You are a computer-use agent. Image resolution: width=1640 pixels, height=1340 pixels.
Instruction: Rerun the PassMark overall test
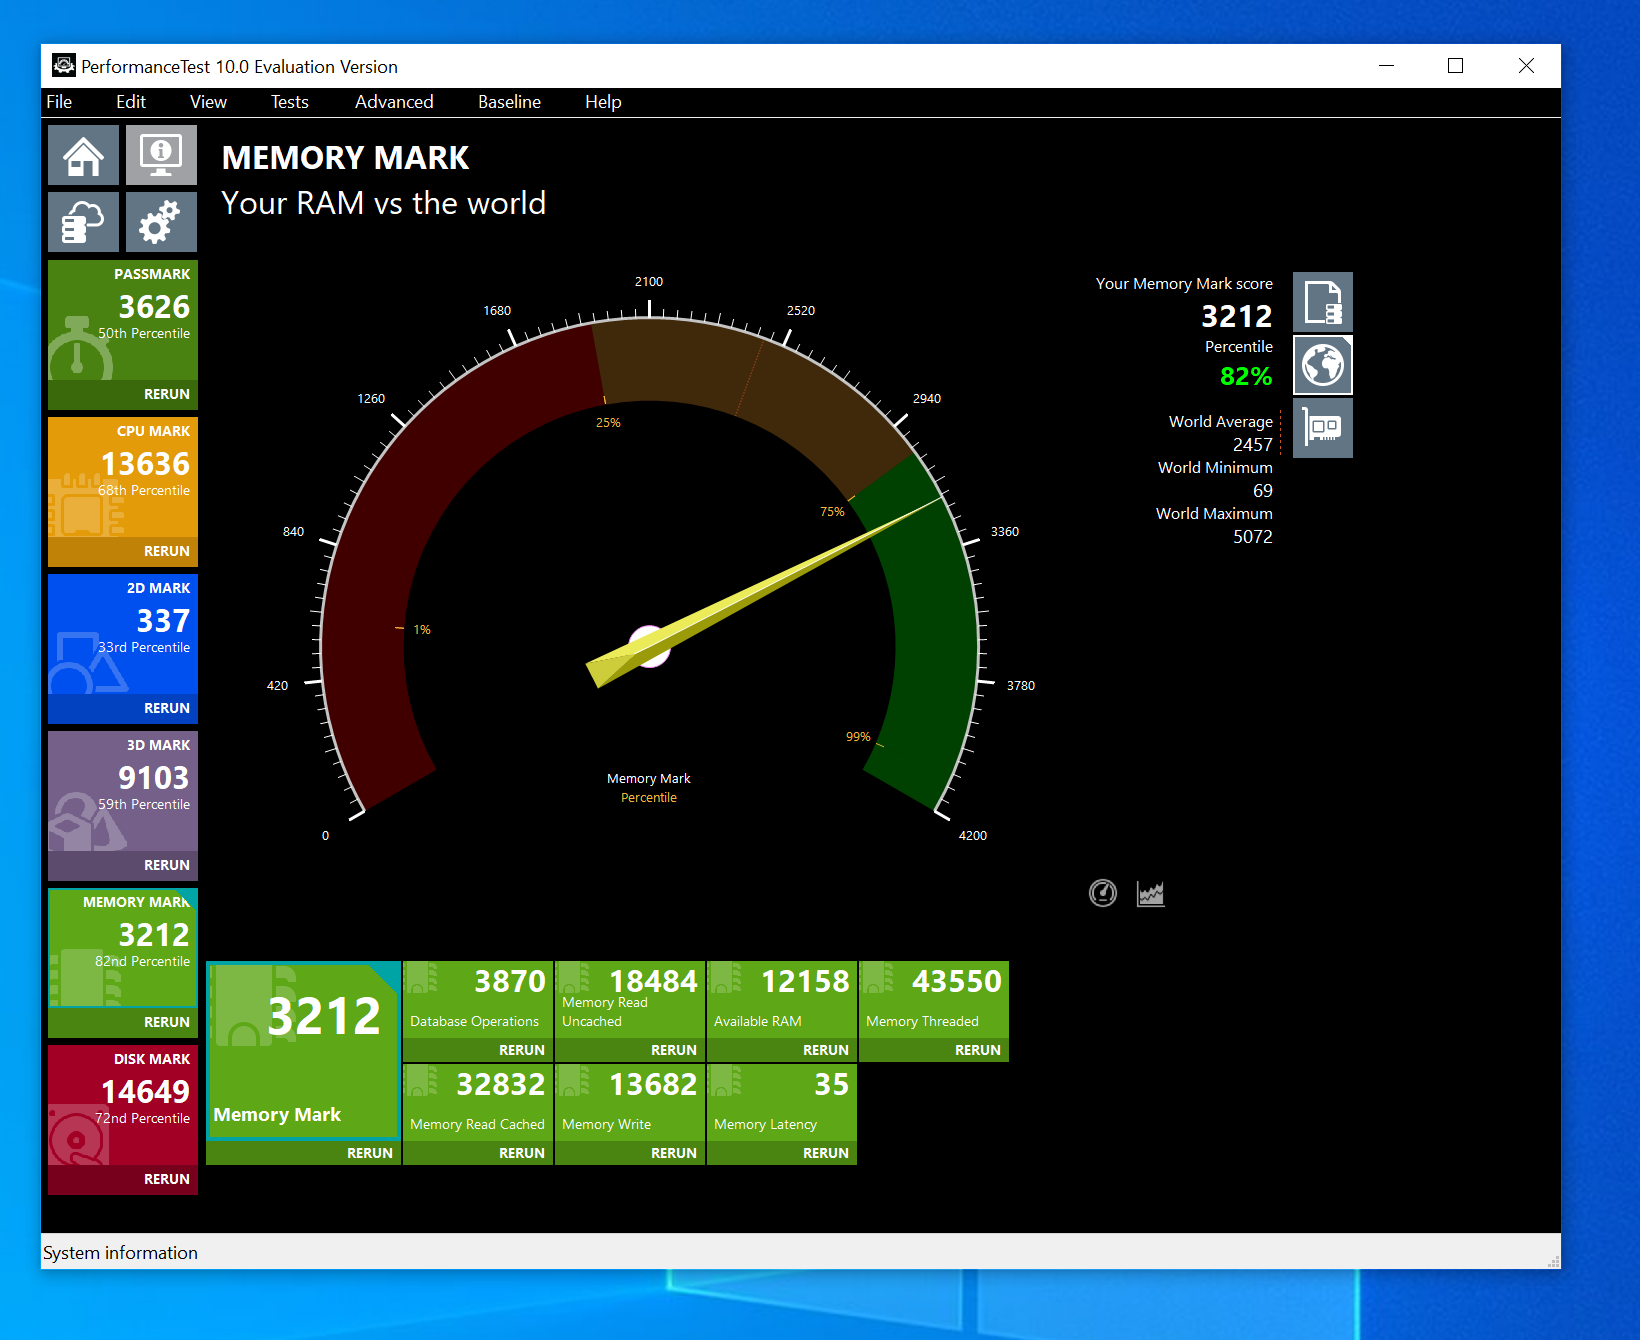167,394
